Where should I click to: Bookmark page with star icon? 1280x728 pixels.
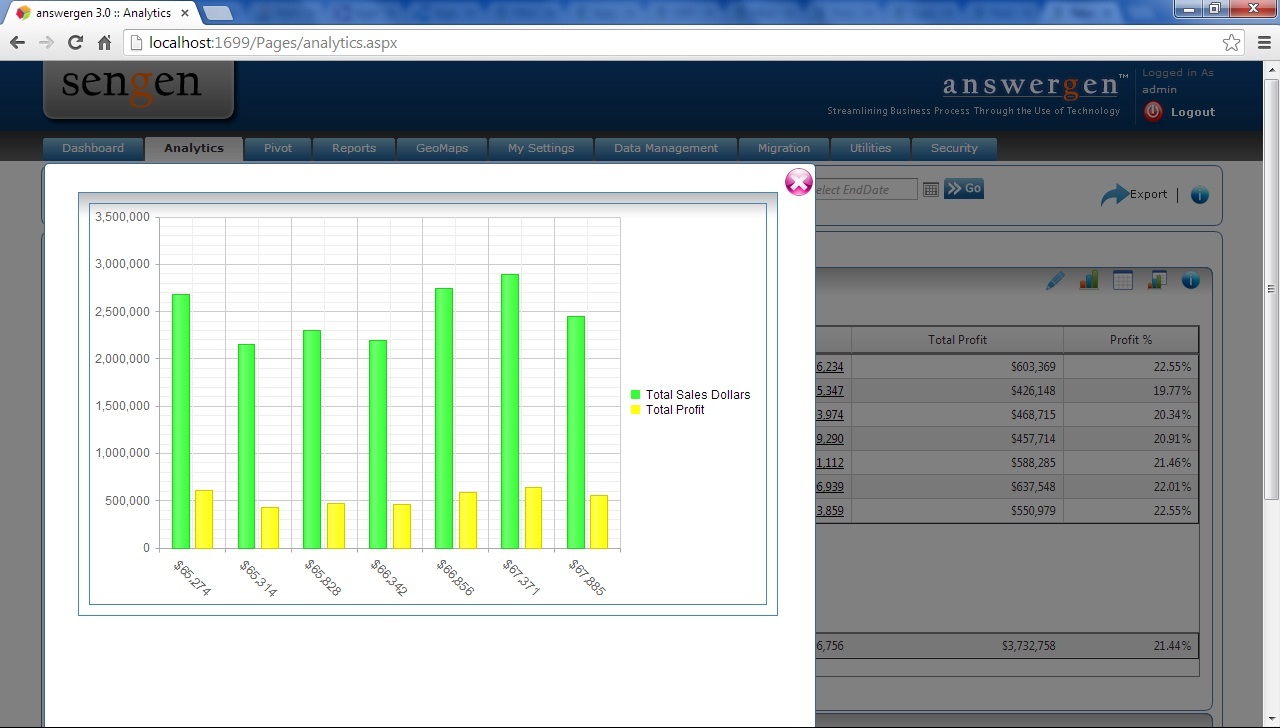1232,43
